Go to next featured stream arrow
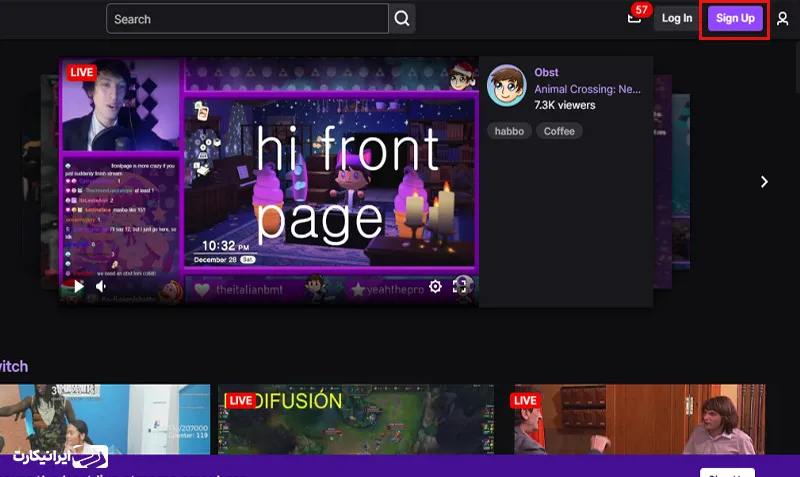This screenshot has height=477, width=800. pos(764,182)
